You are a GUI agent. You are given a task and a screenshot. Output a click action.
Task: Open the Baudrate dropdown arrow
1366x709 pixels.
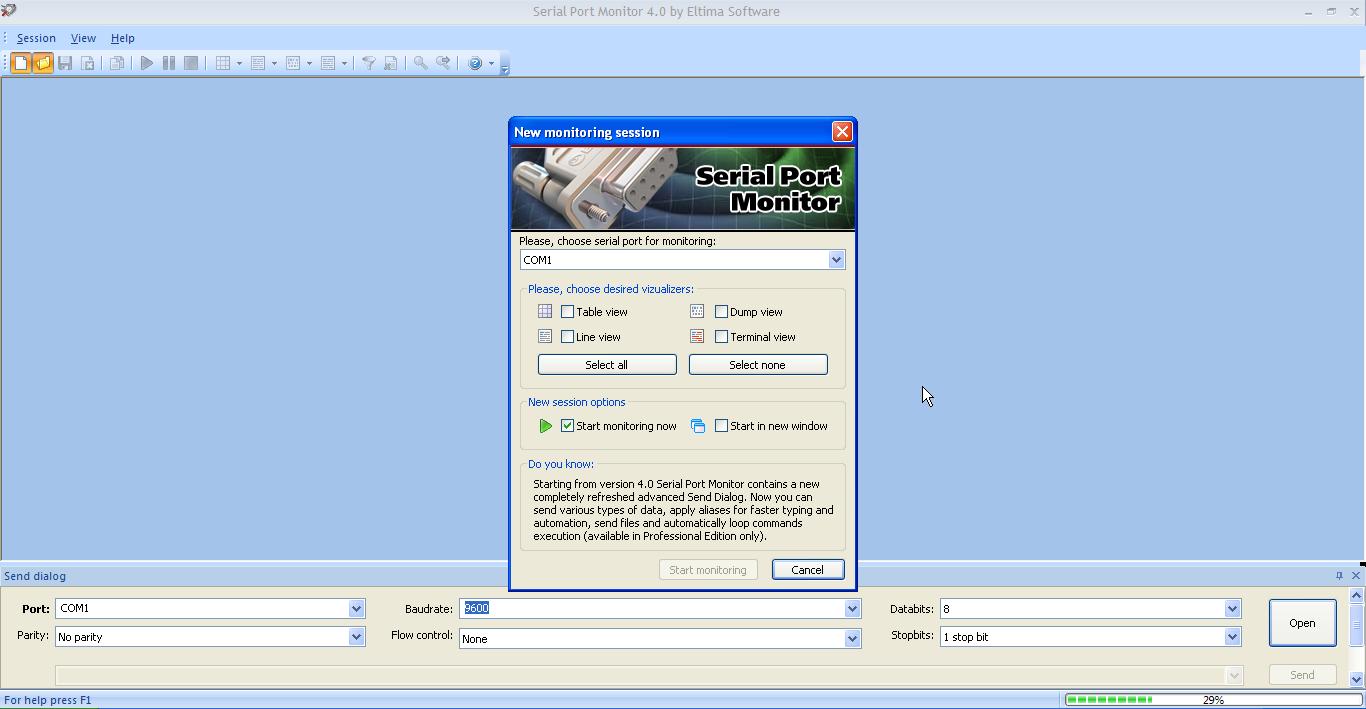852,608
